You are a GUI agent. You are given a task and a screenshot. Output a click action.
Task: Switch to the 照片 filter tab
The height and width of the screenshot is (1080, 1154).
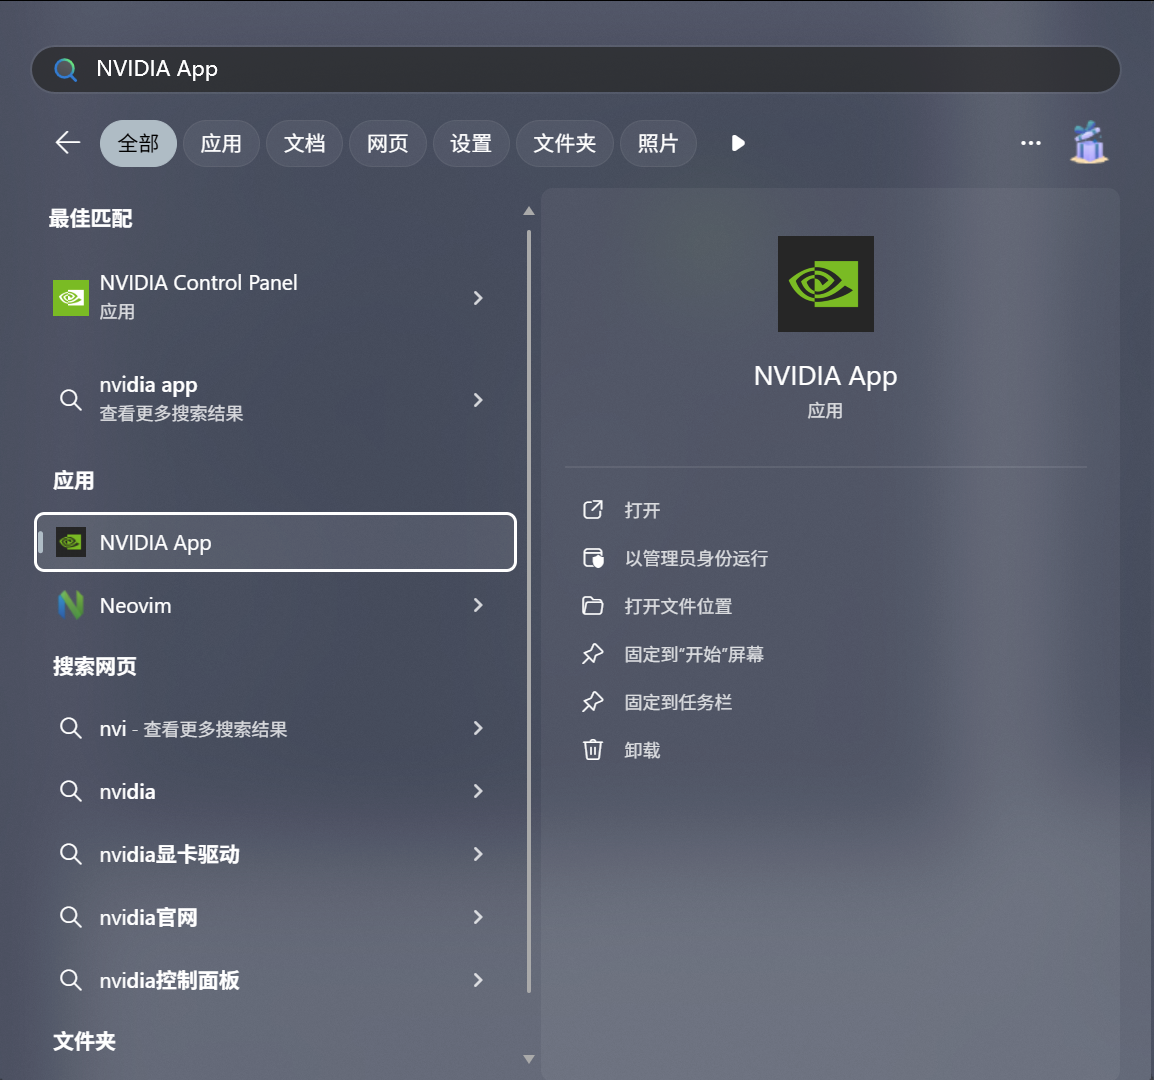[658, 143]
